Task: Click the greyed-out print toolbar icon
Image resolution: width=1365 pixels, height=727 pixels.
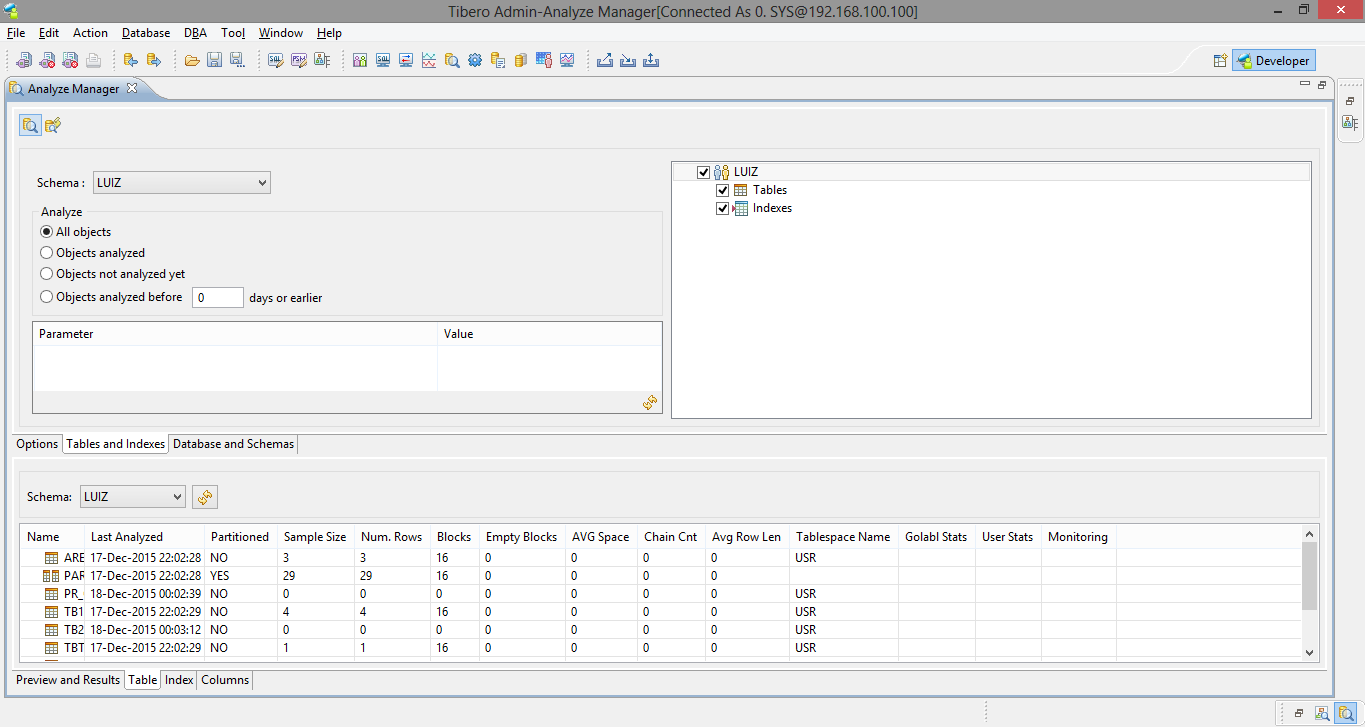Action: [93, 61]
